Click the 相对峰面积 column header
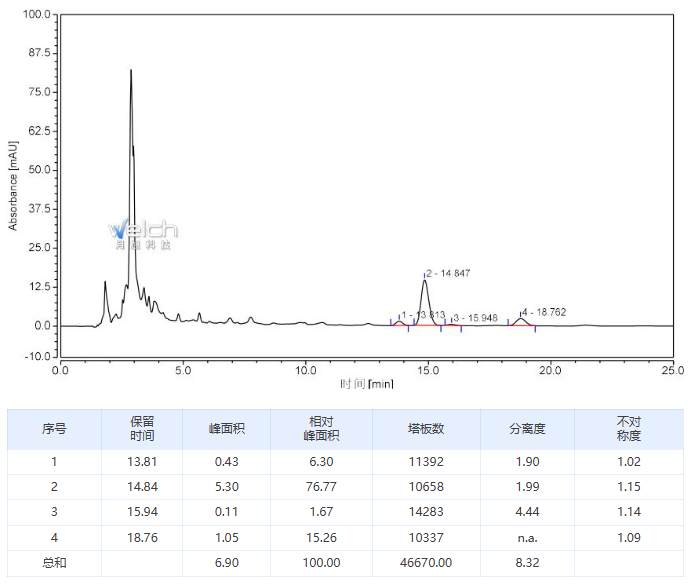693x585 pixels. (x=321, y=429)
